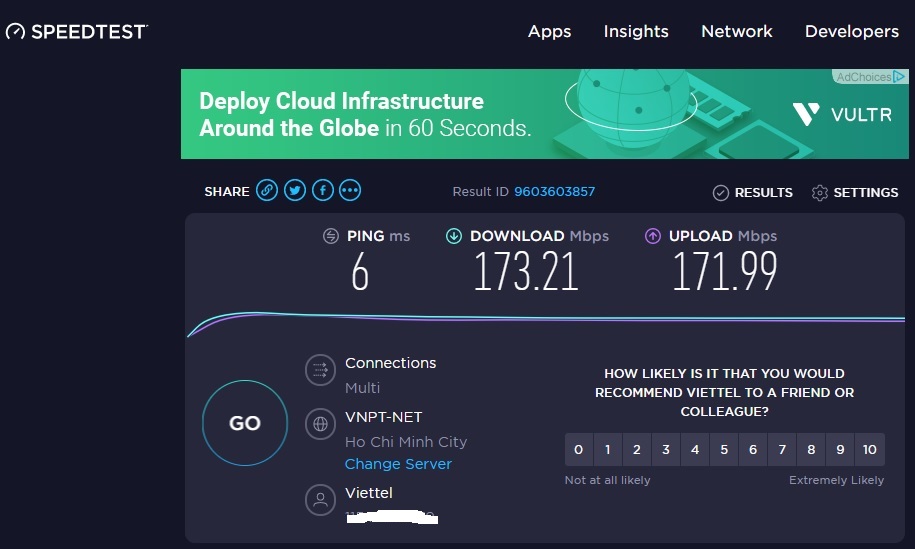Click the Change Server link
915x549 pixels.
coord(398,464)
